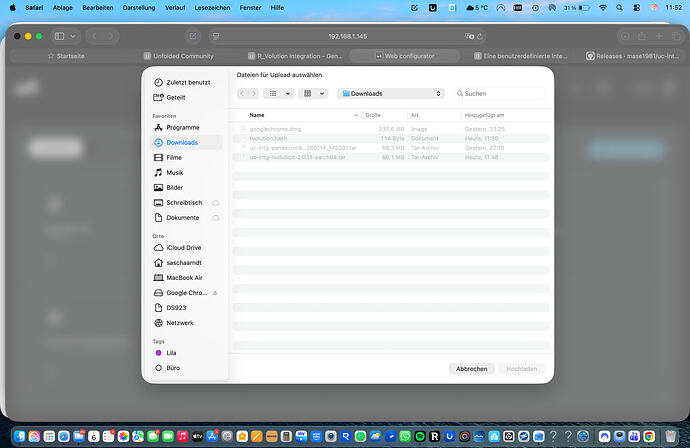Expand the Downloads location popup menu
Screen dimensions: 690x448
coord(390,93)
